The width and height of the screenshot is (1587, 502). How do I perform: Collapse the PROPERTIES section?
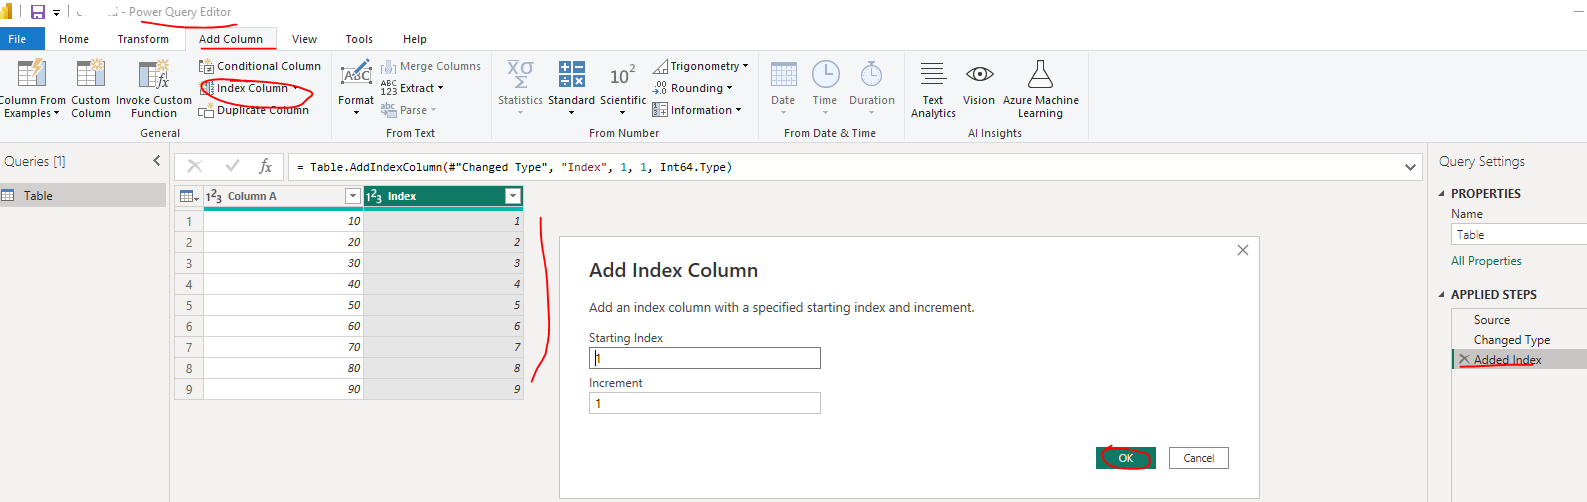tap(1442, 194)
